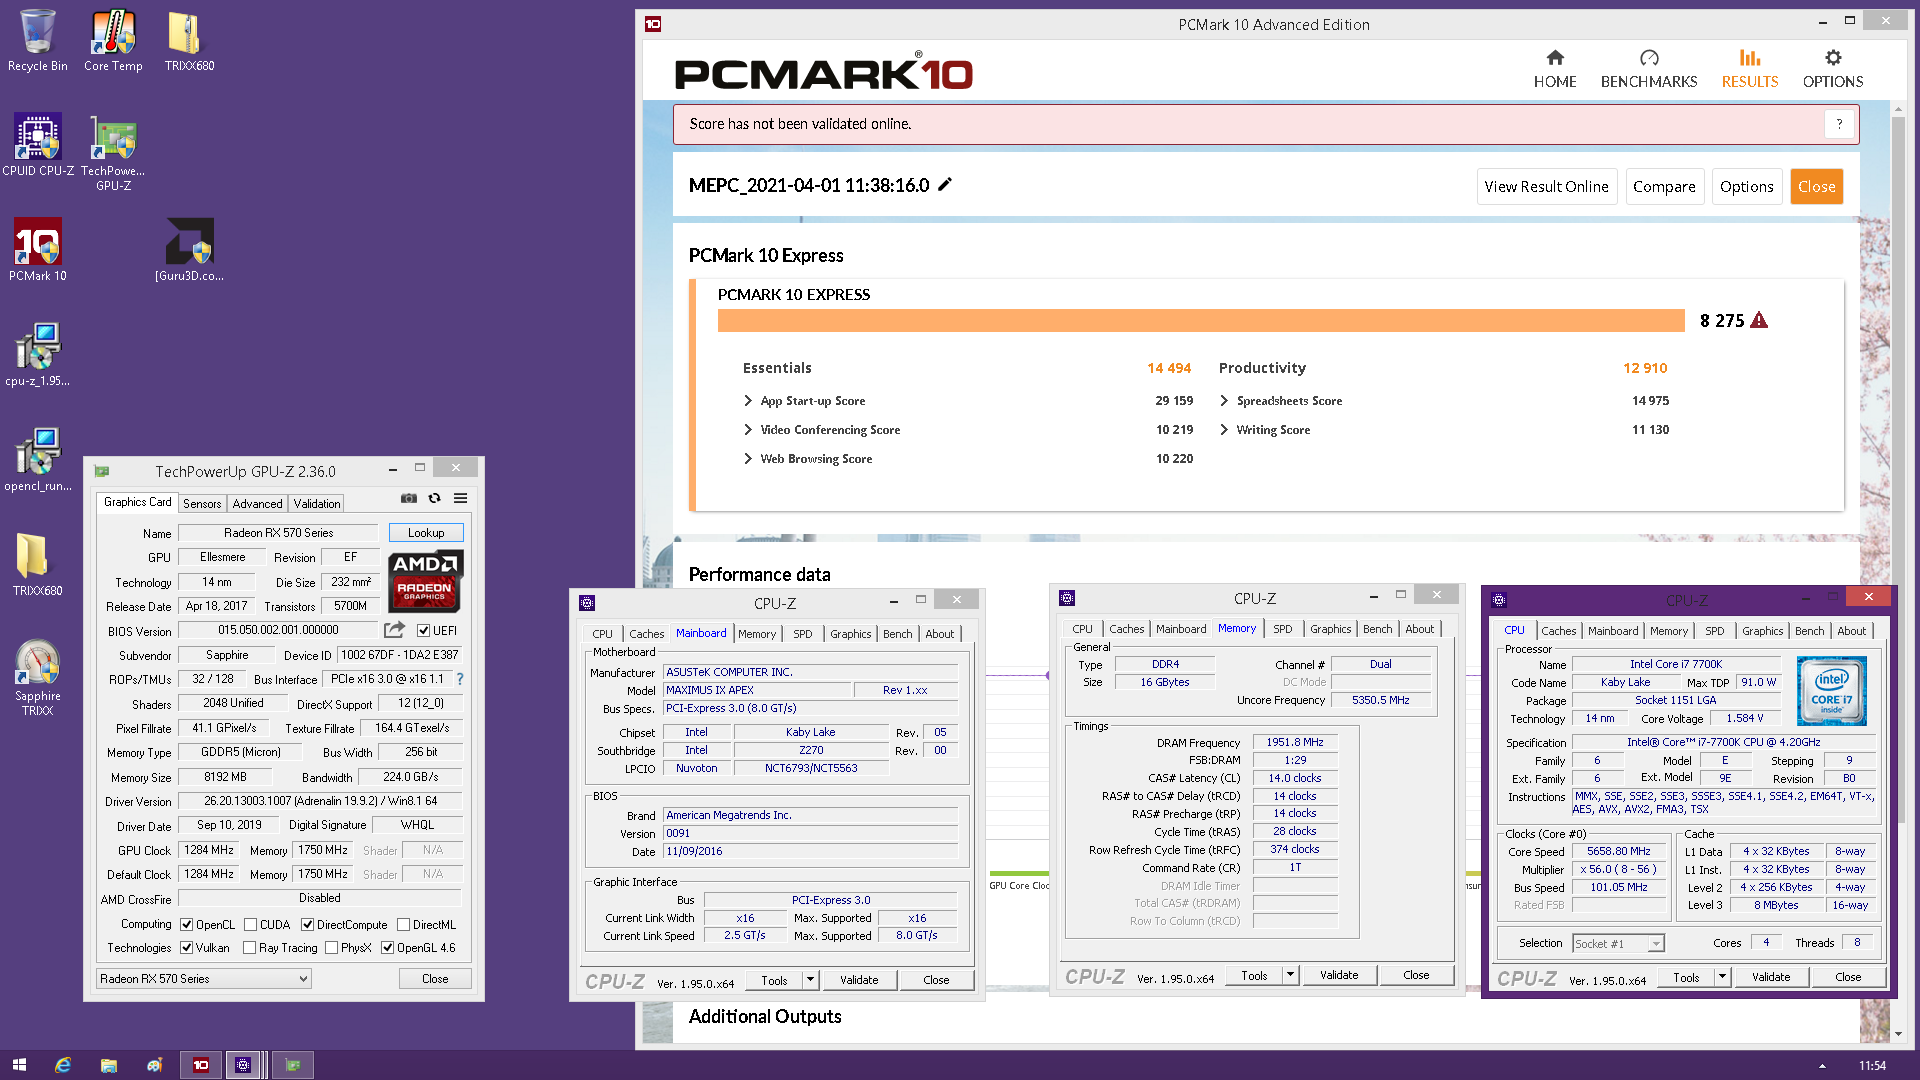
Task: Toggle DirectML checkbox
Action: pos(404,925)
